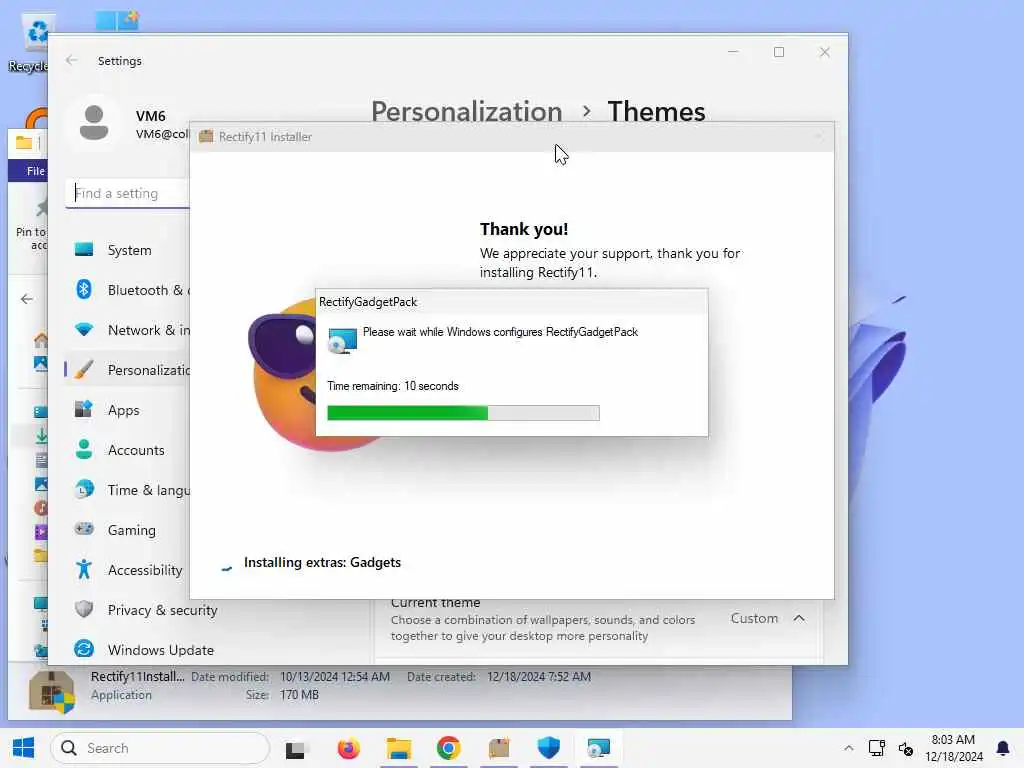
Task: Click 'Please wait while Windows configures RectifyGadgetPack'
Action: tap(500, 332)
